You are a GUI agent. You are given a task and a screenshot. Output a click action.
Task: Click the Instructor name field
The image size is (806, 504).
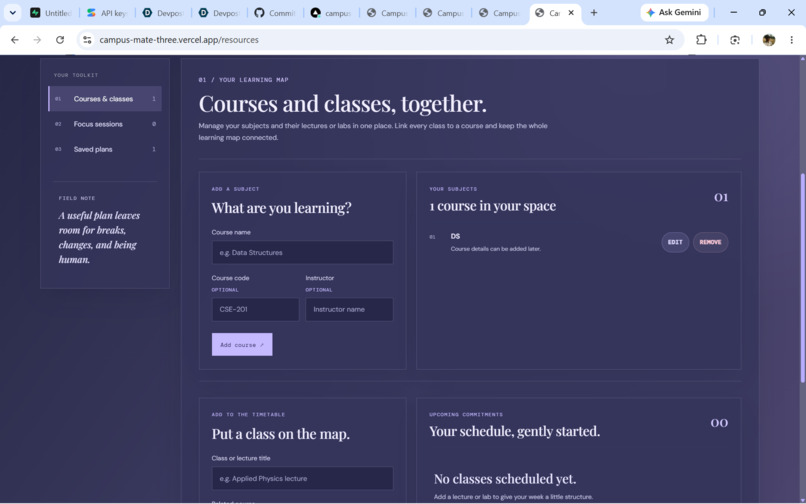[x=349, y=309]
